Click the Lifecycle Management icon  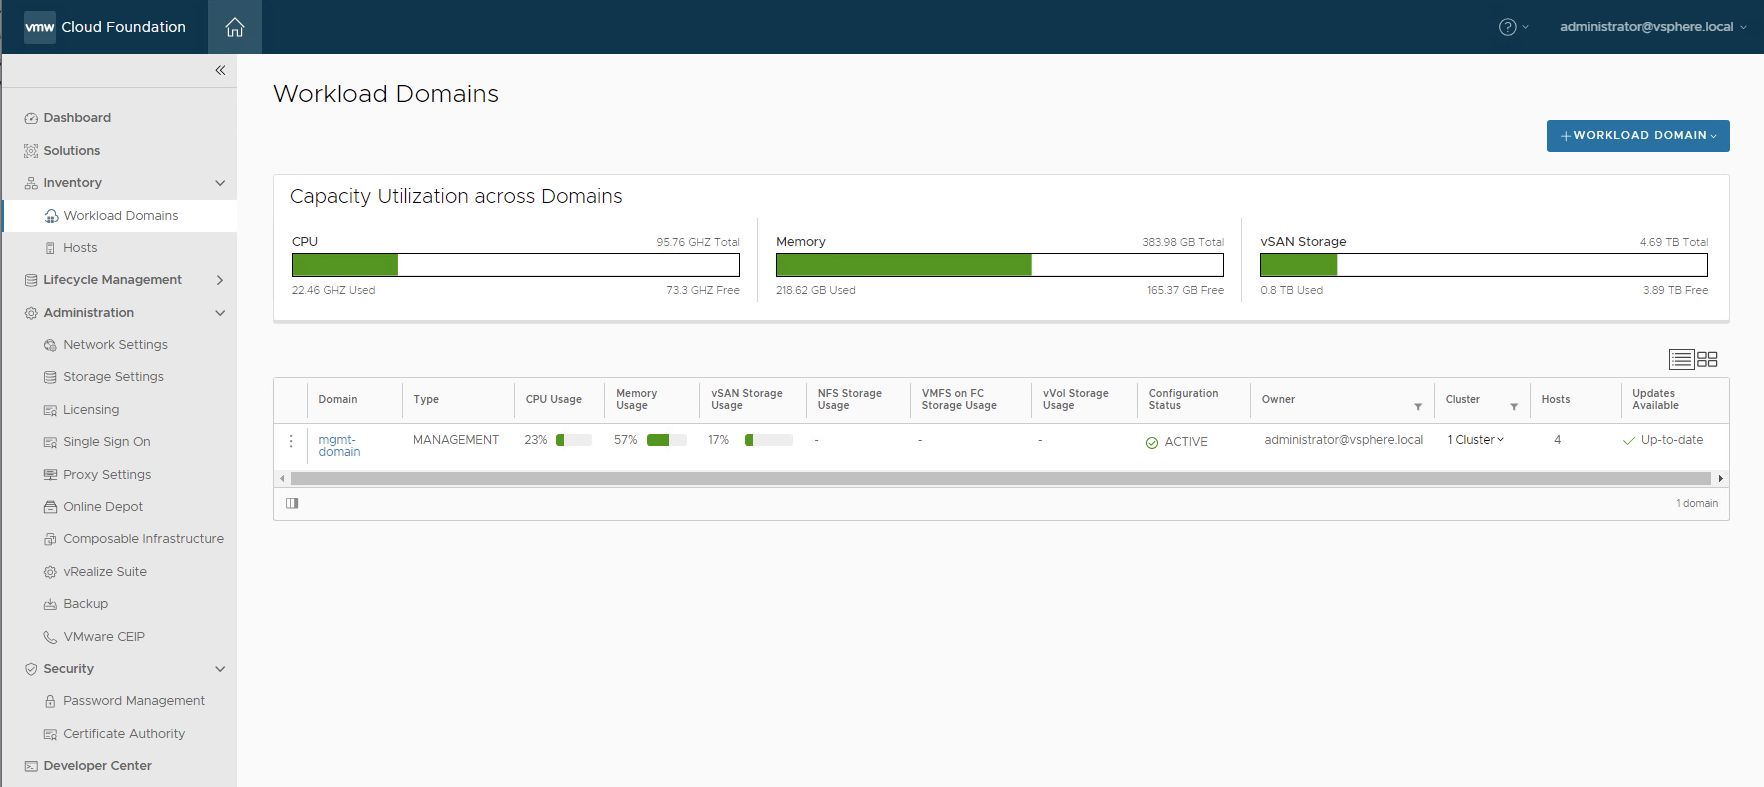[x=31, y=280]
